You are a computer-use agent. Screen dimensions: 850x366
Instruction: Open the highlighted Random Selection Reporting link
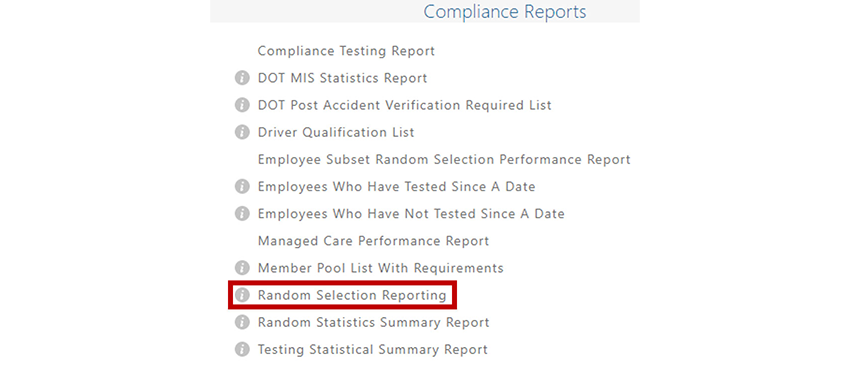click(x=352, y=296)
